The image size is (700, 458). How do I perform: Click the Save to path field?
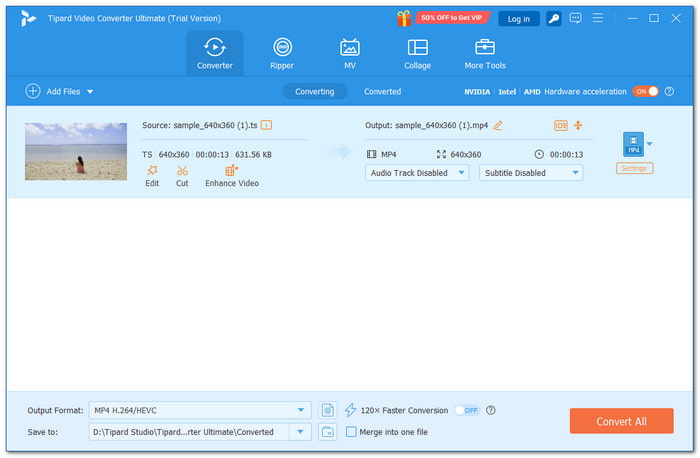[x=189, y=432]
